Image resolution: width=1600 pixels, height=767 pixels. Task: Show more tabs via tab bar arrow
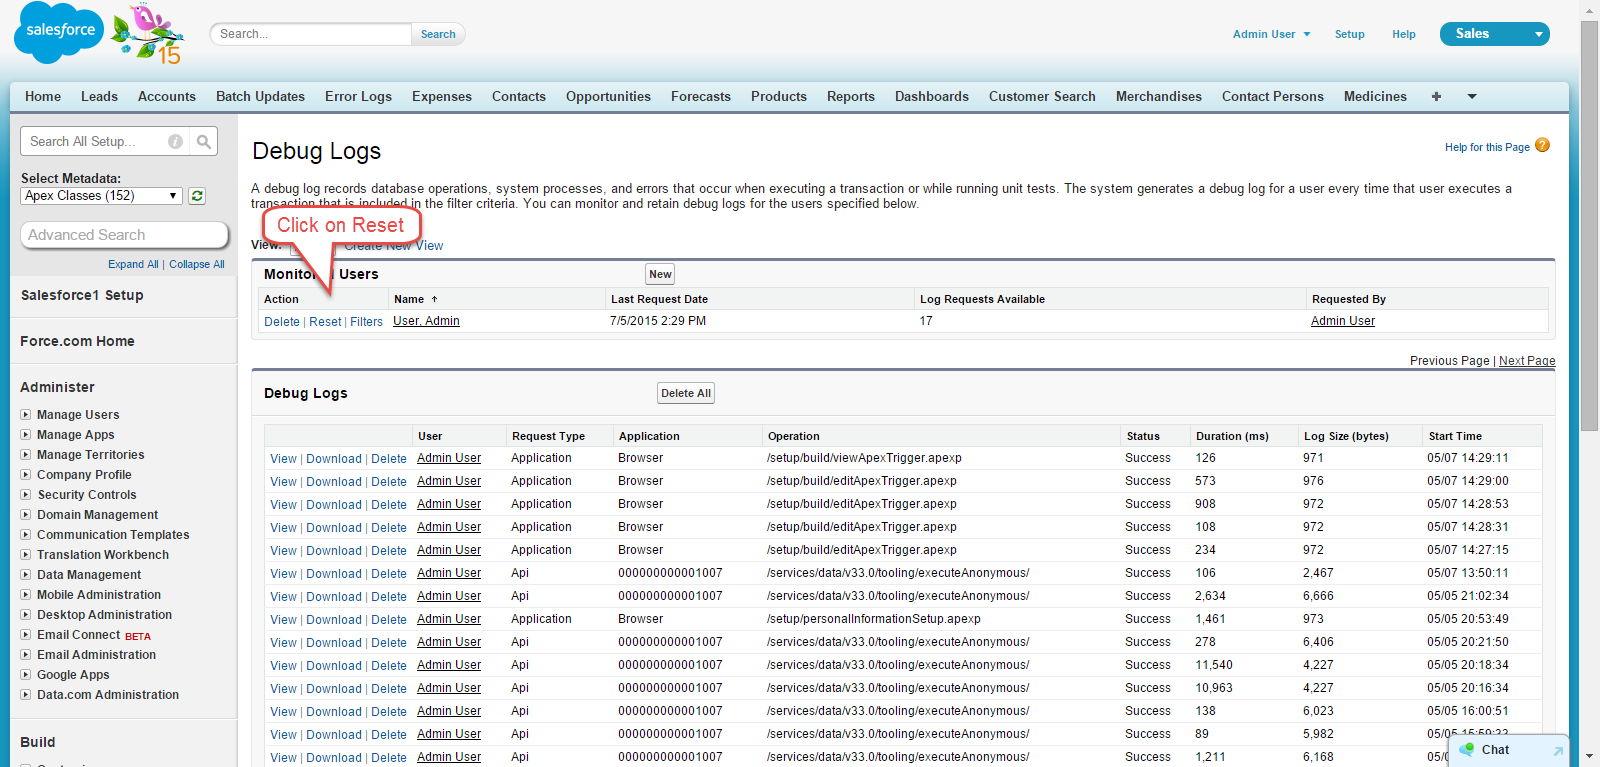point(1472,97)
